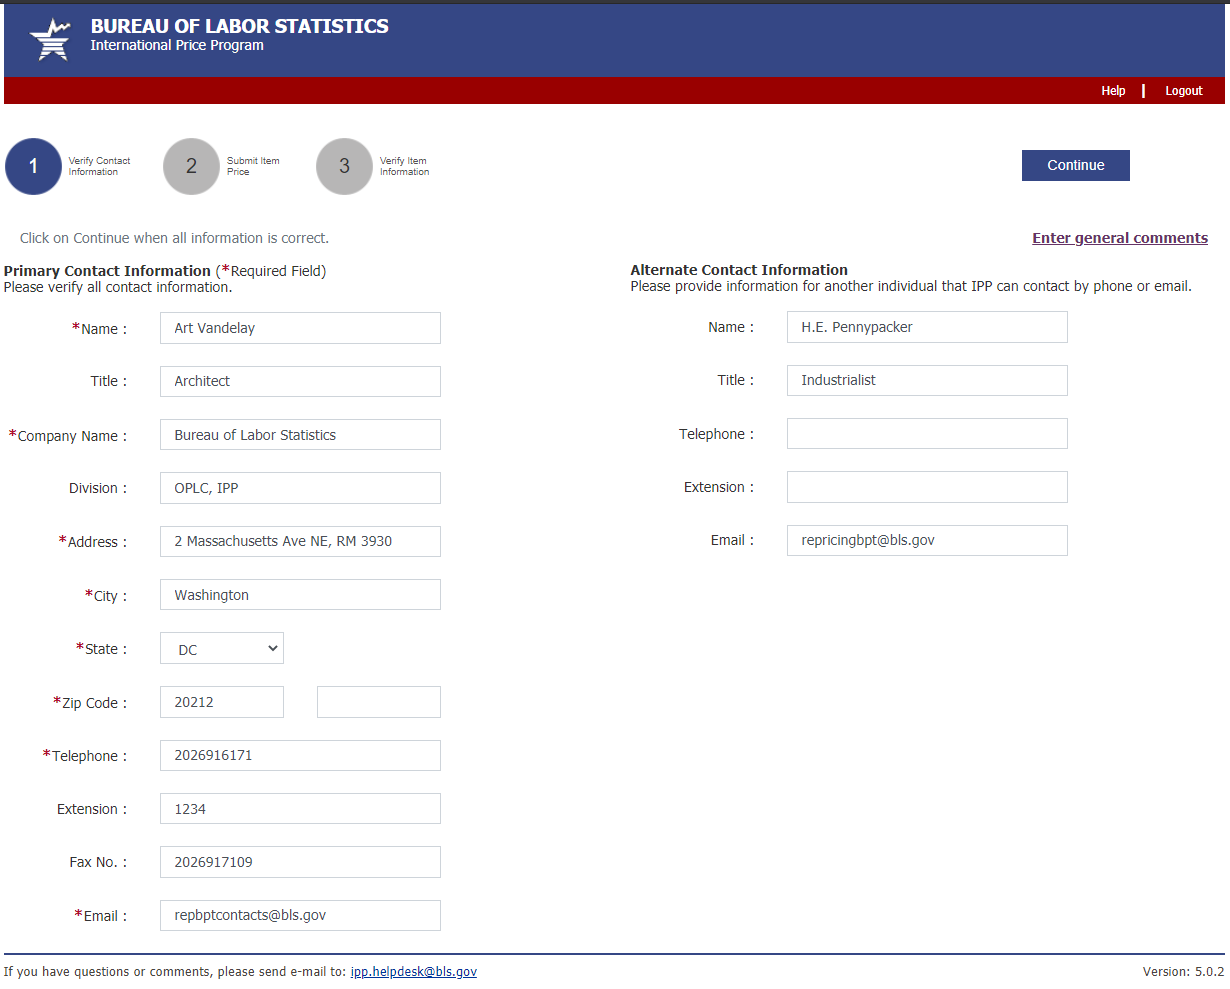Click Alternate Contact Information heading
Screen dimensions: 1230x989
[739, 270]
